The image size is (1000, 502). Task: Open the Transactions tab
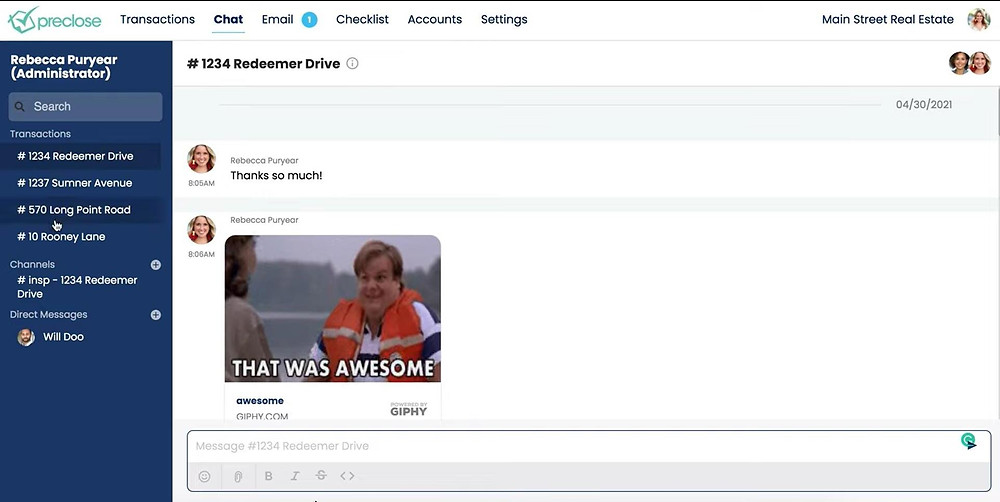(158, 19)
